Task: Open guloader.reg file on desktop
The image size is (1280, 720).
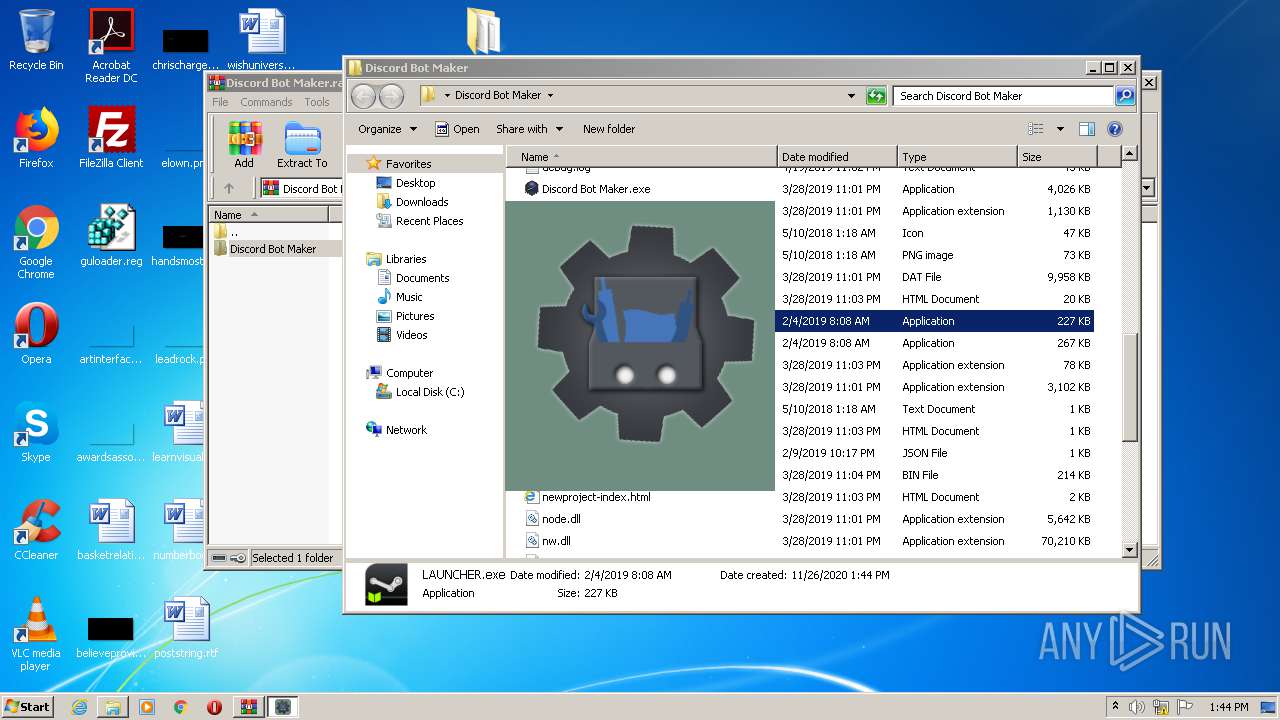Action: [111, 236]
